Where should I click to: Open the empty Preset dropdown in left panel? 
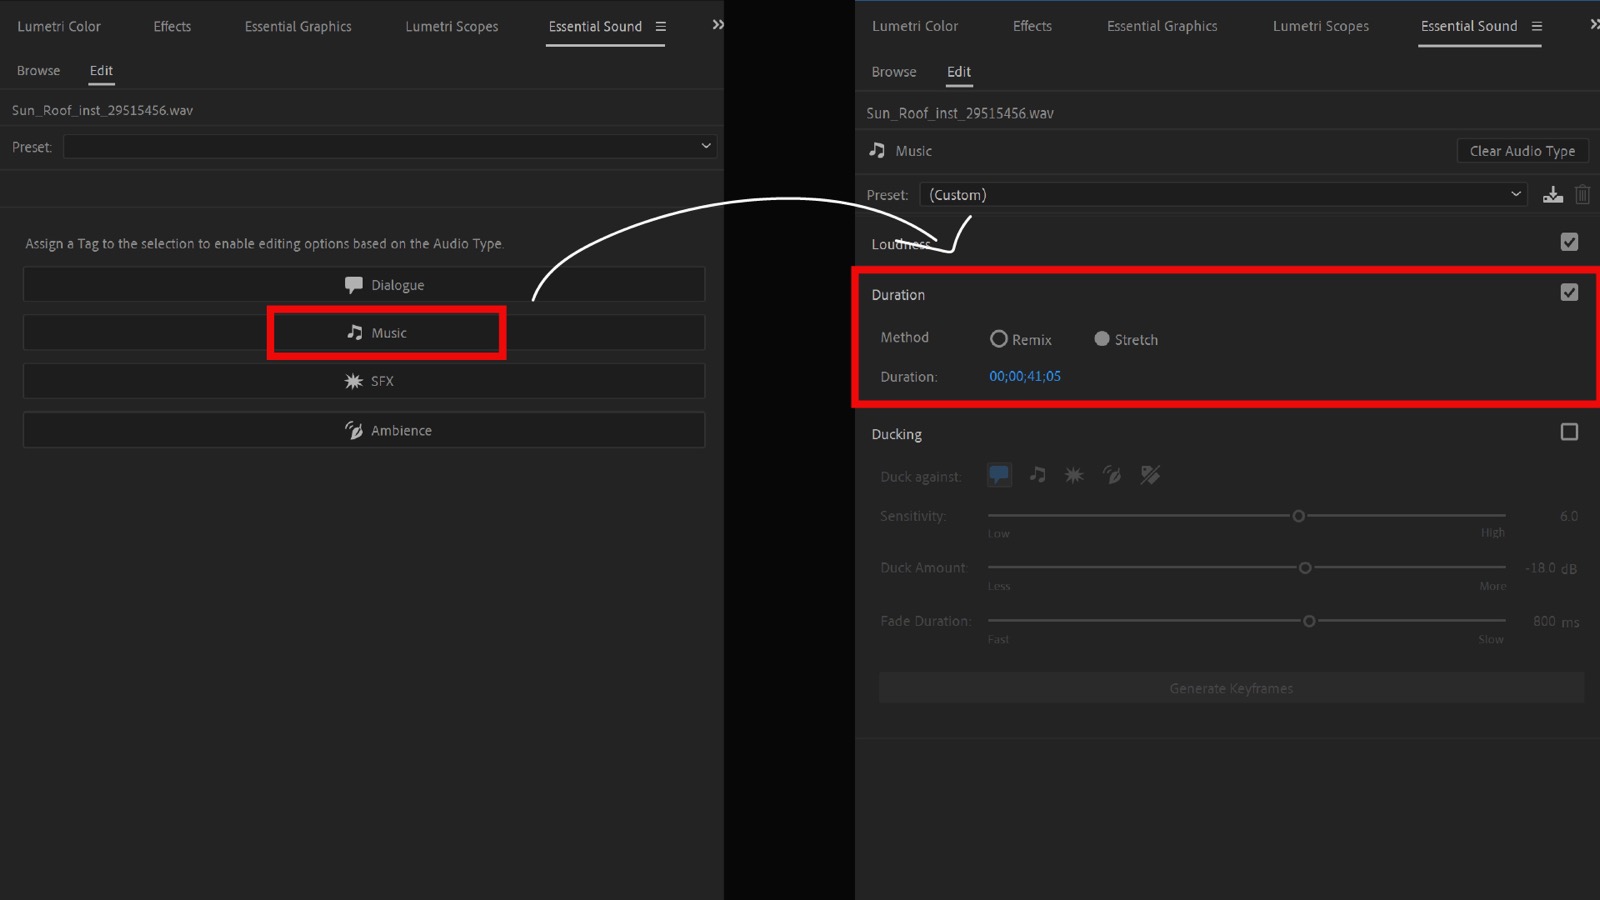(390, 146)
